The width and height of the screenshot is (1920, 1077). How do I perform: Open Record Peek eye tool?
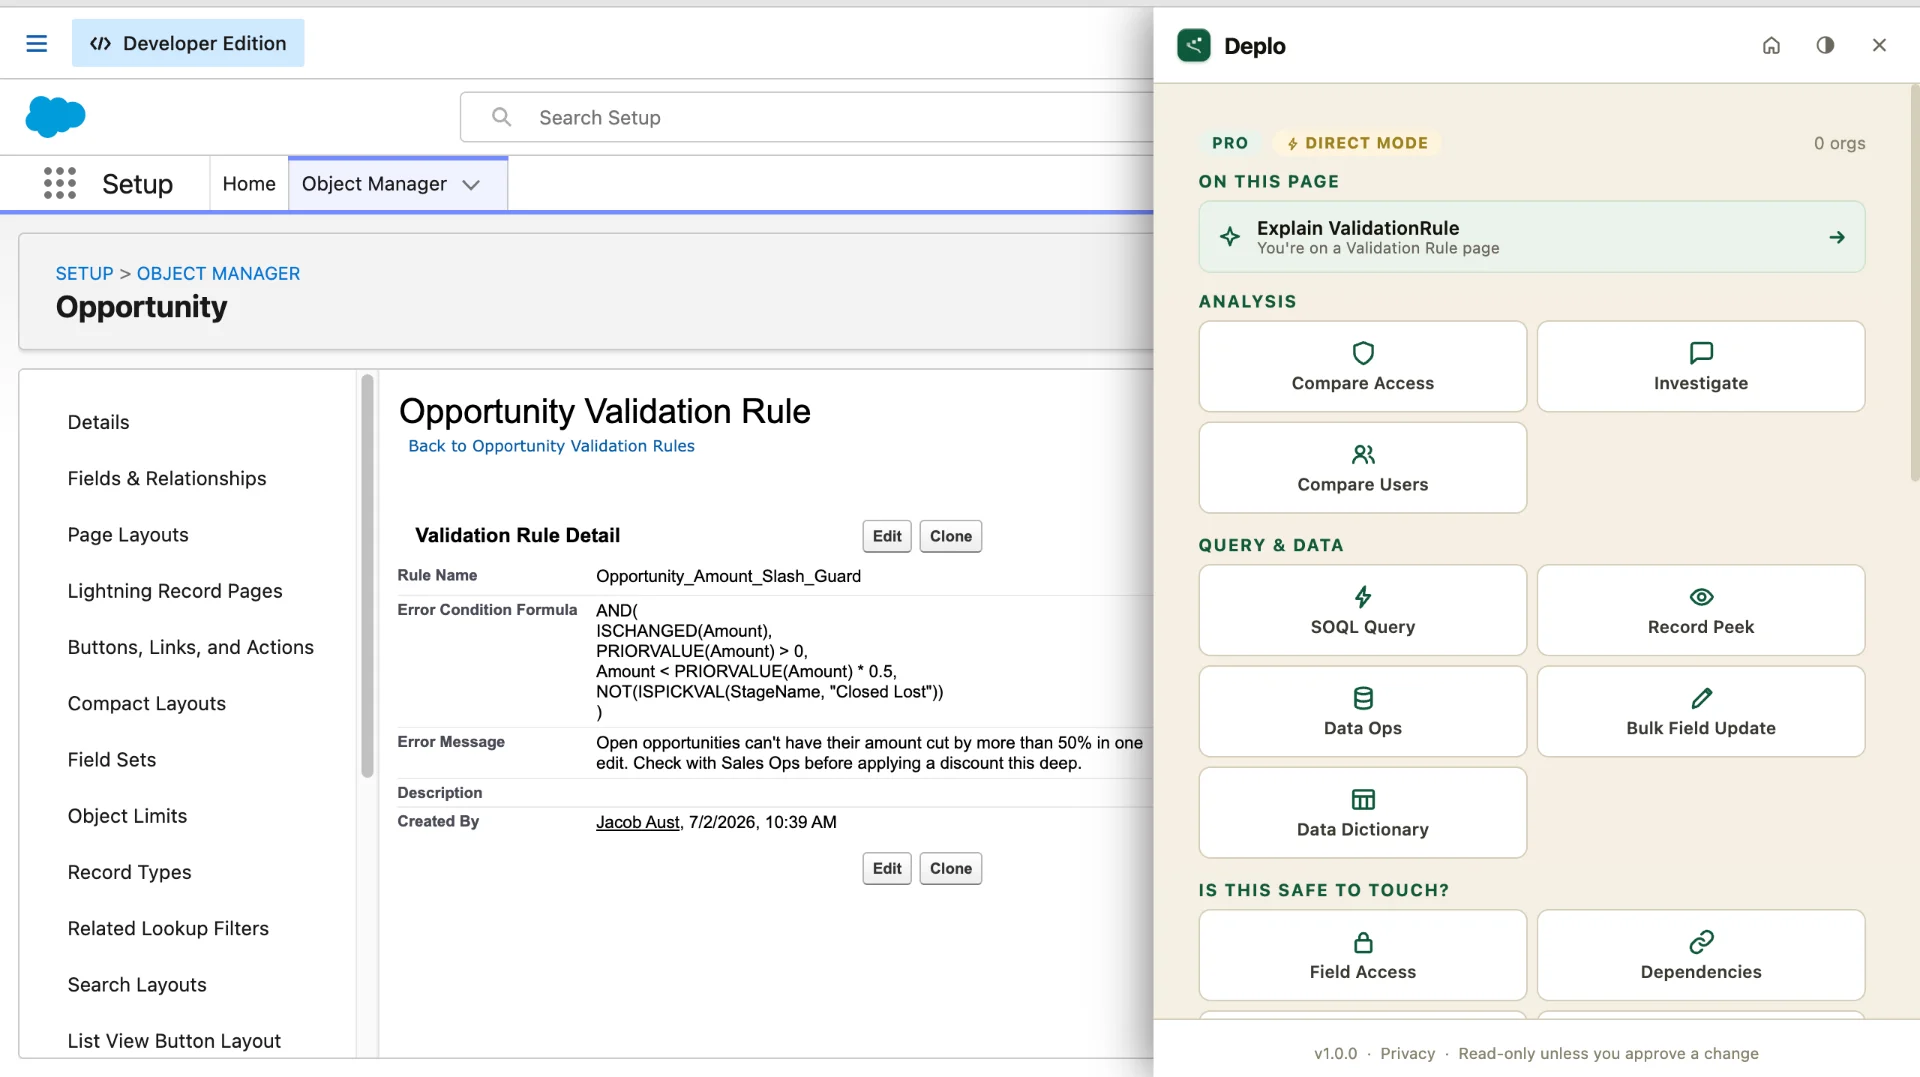[1701, 610]
